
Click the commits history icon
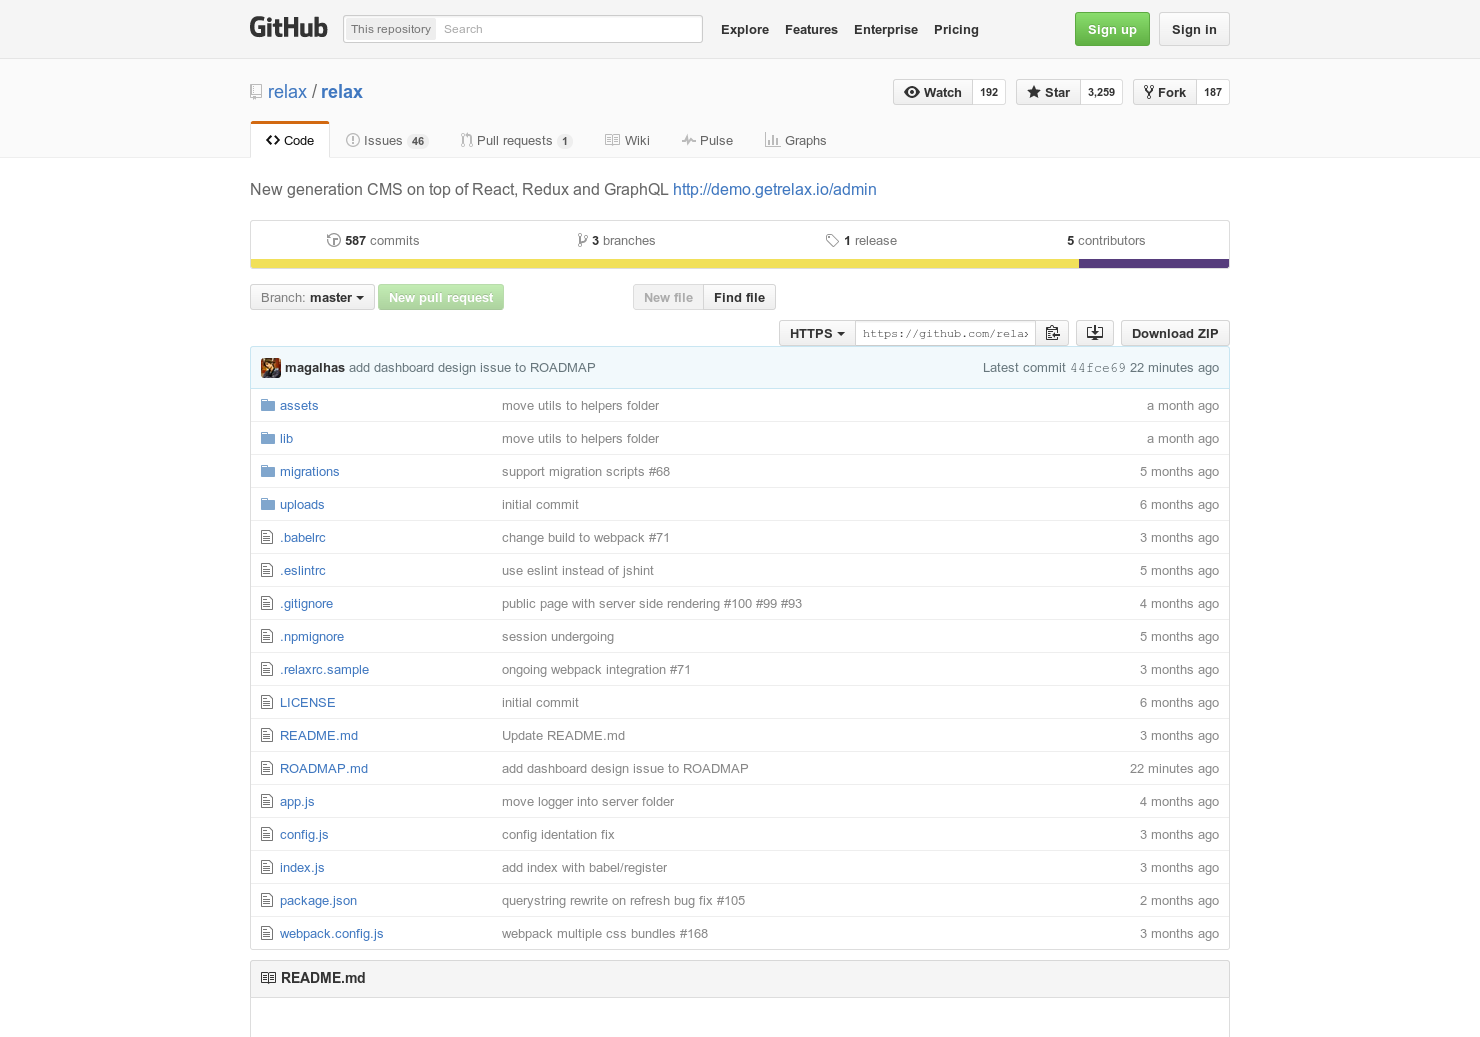334,240
